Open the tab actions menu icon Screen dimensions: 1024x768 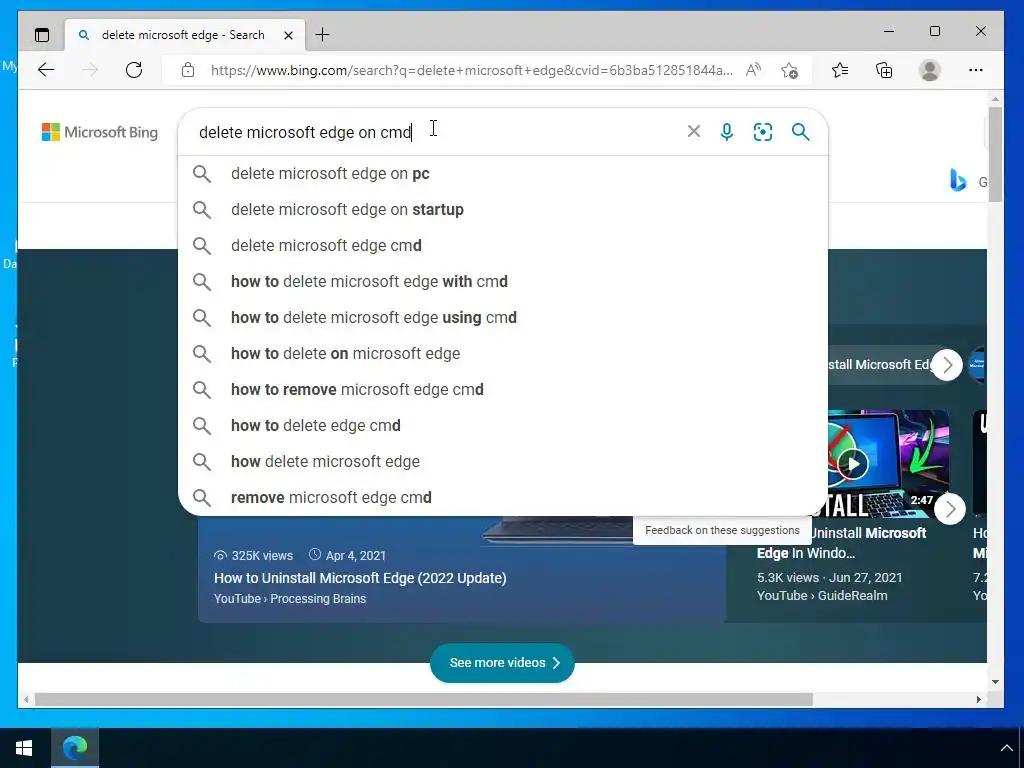click(42, 35)
